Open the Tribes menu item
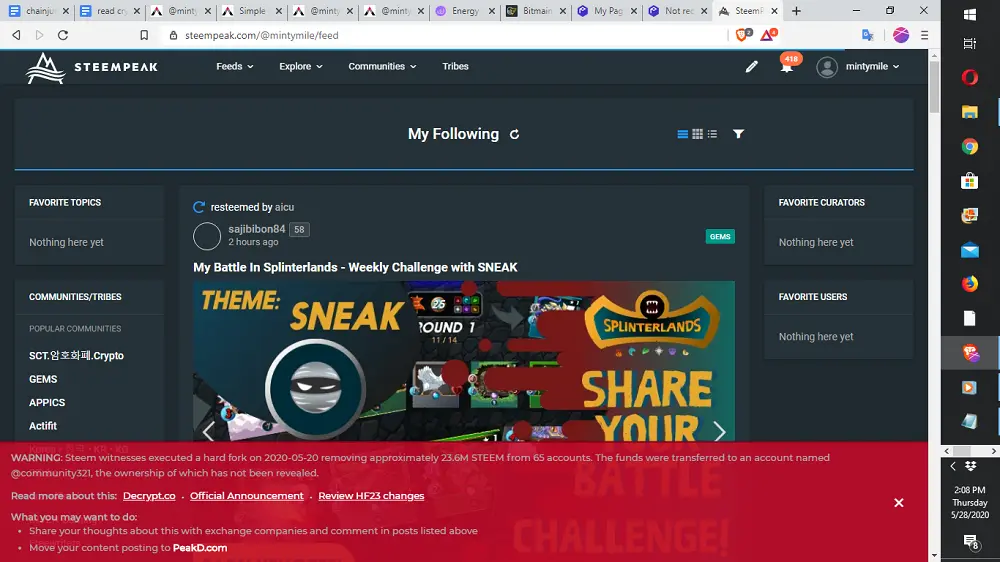The width and height of the screenshot is (1000, 562). 455,66
